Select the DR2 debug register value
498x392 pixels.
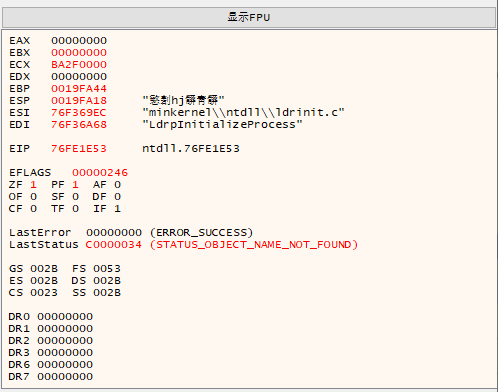[x=65, y=341]
